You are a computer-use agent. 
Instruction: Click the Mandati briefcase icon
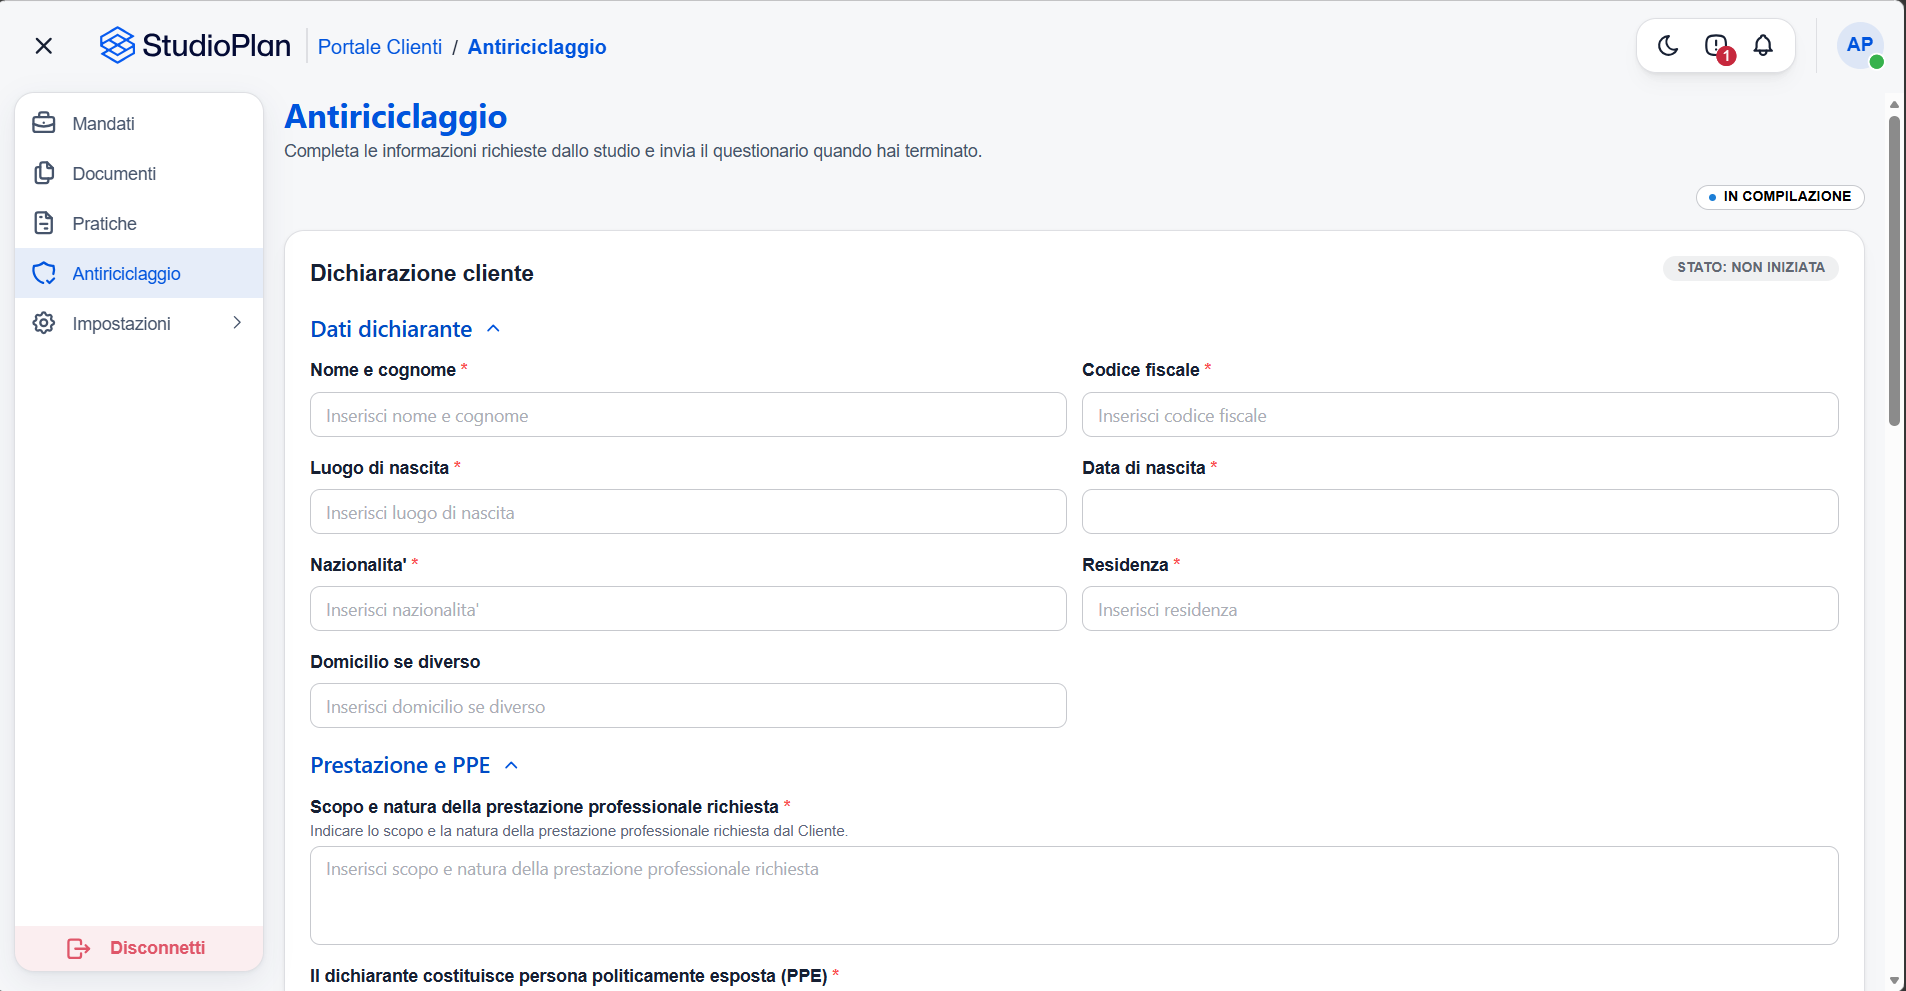click(44, 123)
